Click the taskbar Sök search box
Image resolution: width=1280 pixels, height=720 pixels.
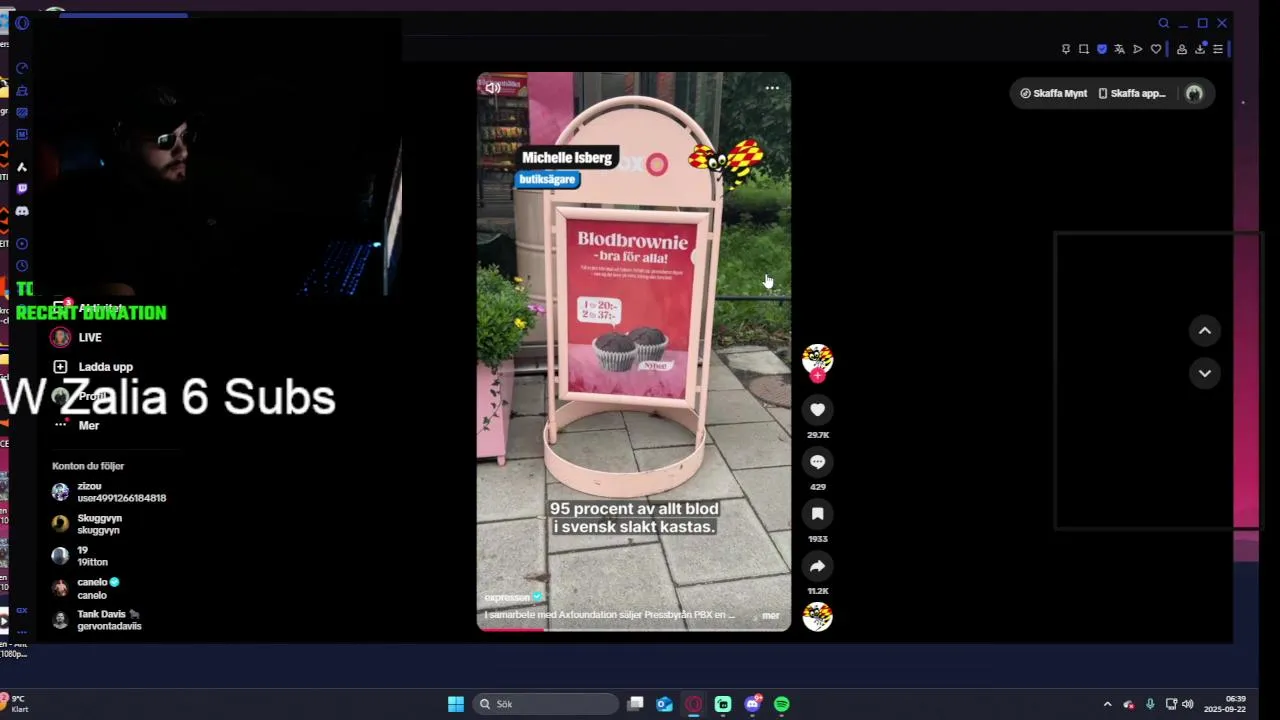click(x=545, y=704)
